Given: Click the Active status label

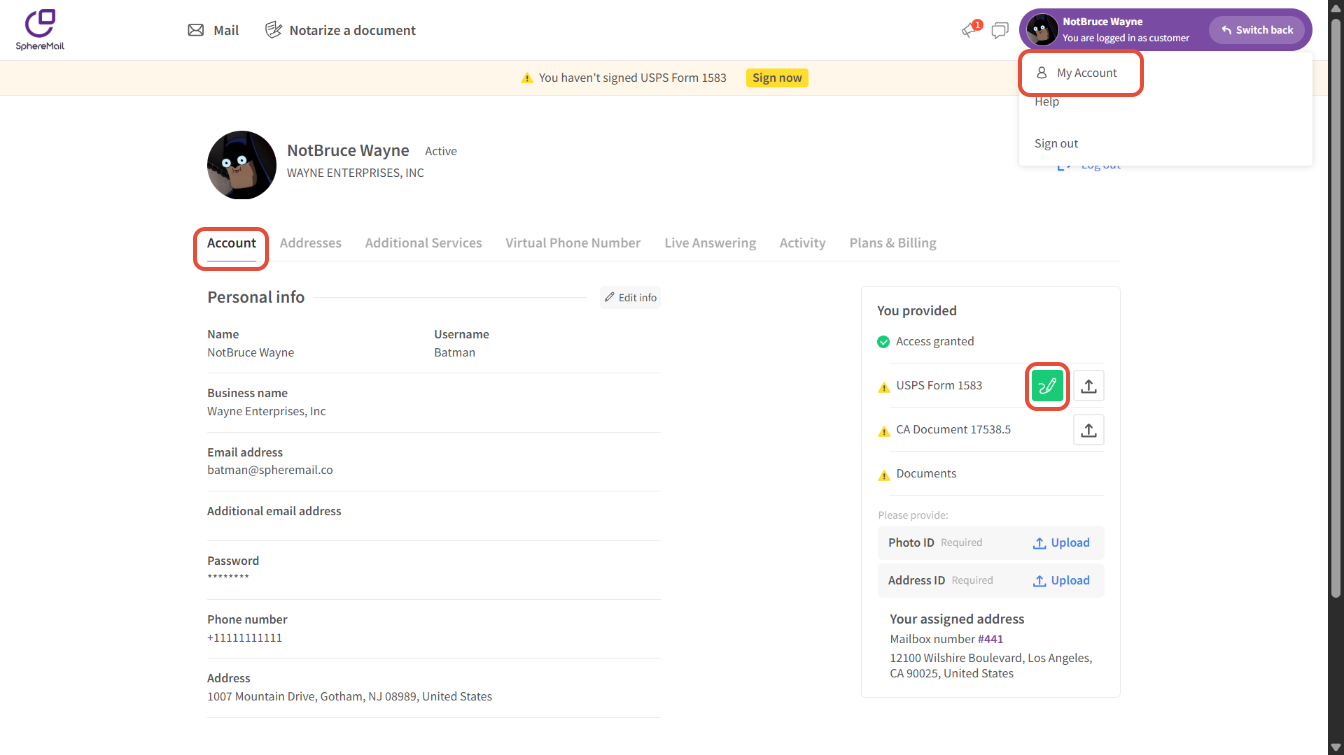Looking at the screenshot, I should 441,151.
